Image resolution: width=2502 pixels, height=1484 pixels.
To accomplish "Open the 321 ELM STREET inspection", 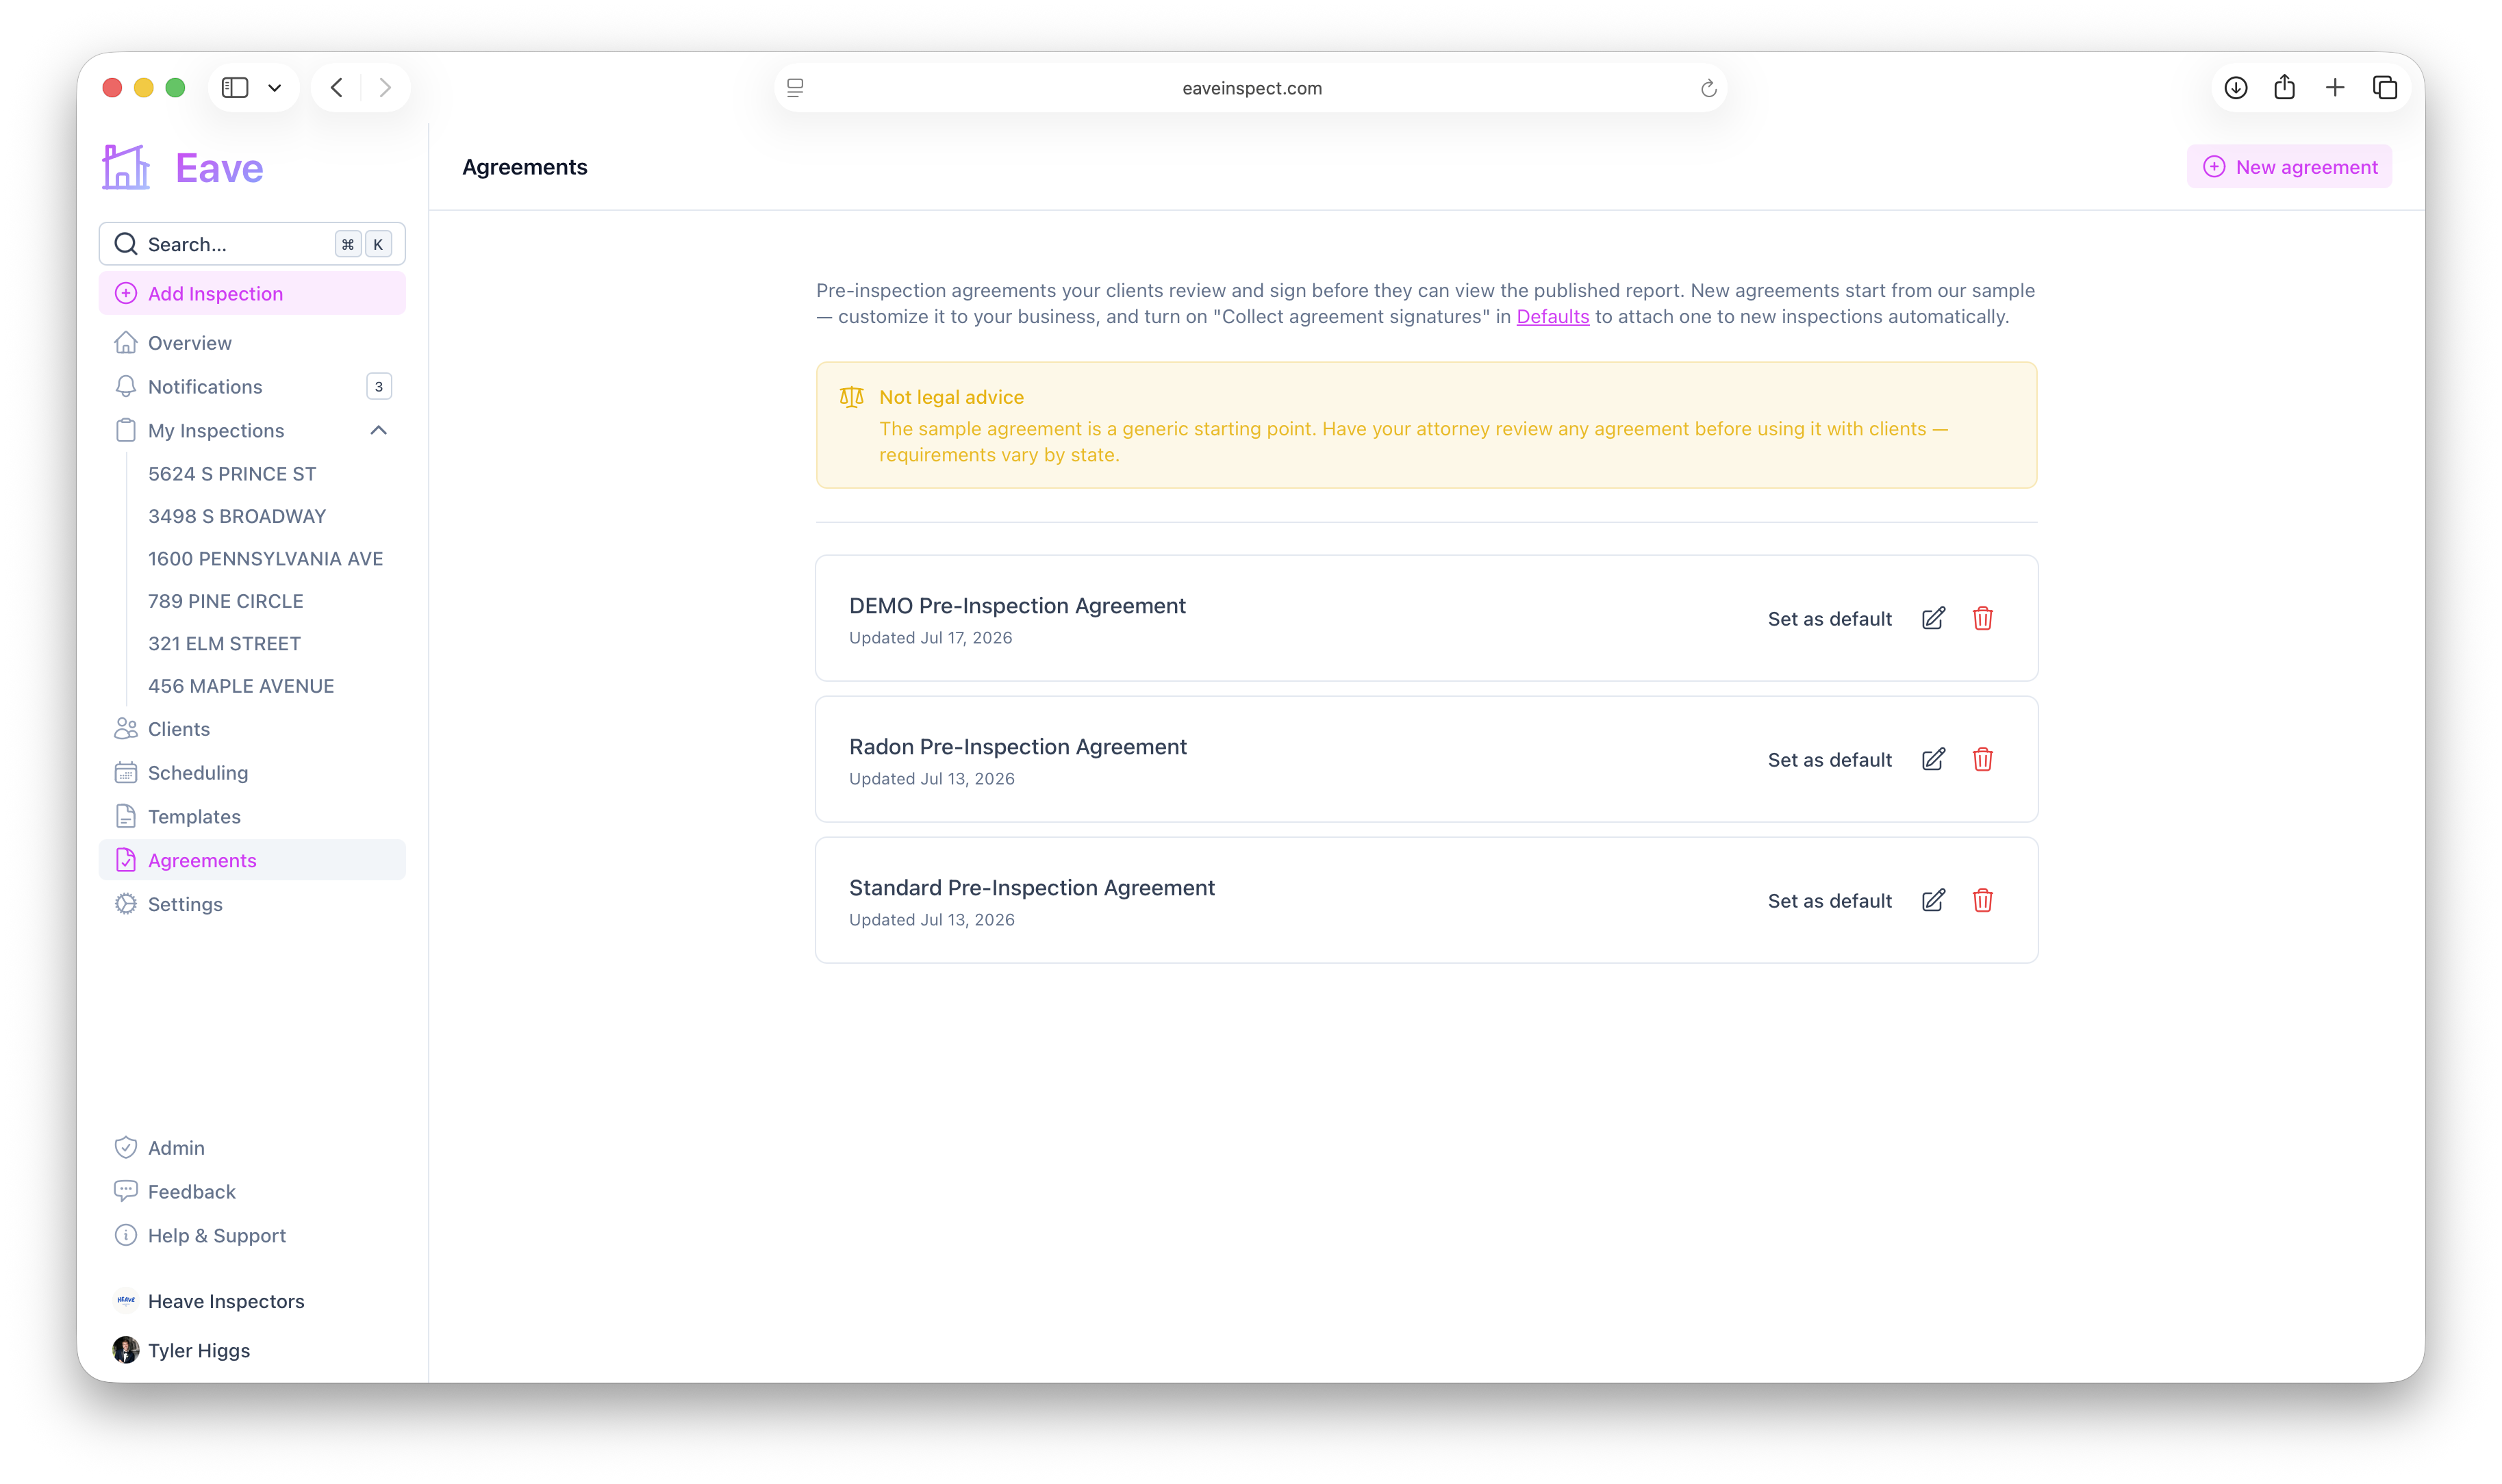I will [224, 644].
